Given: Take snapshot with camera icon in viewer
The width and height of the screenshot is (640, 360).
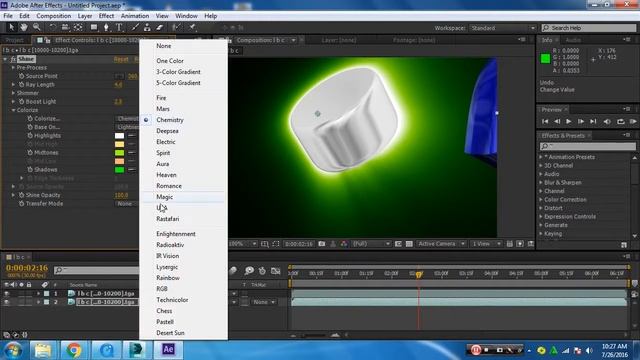Looking at the screenshot, I should (322, 244).
